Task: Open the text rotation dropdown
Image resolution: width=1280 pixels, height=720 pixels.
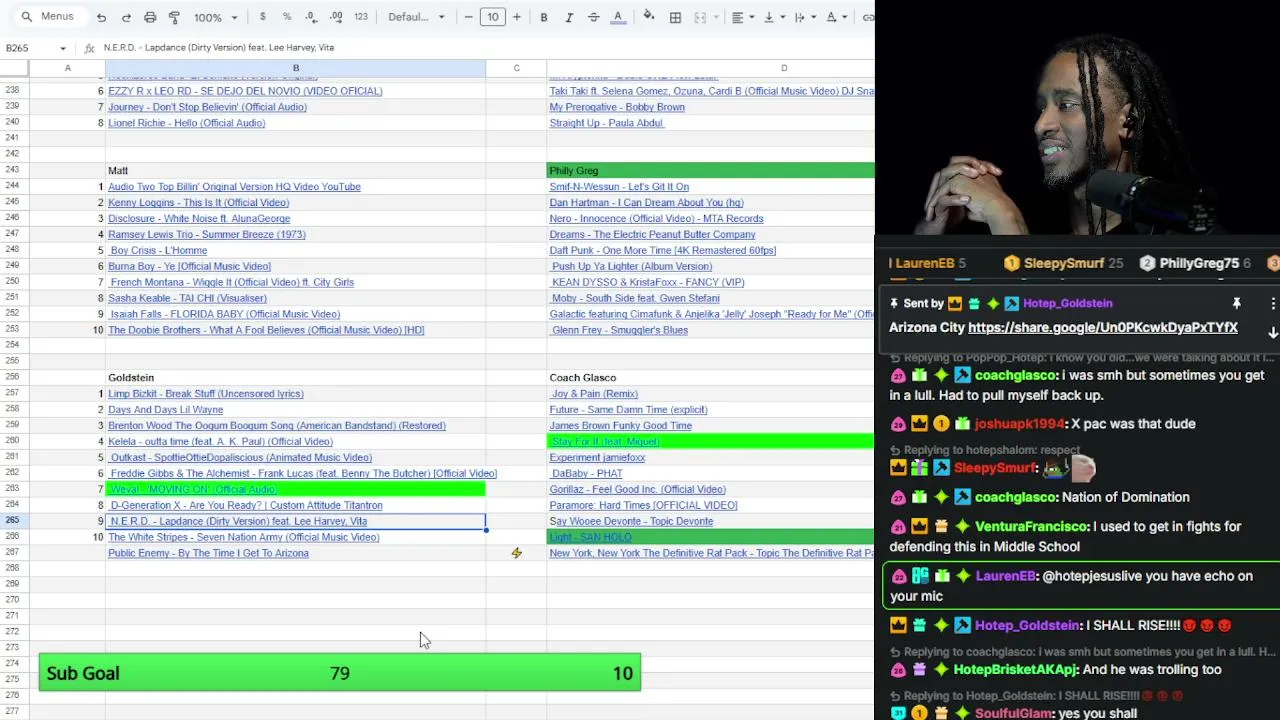Action: 836,17
